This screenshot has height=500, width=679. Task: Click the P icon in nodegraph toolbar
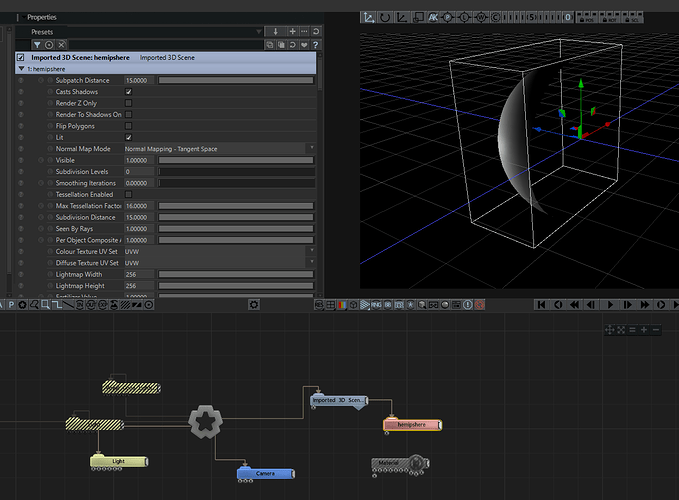pos(11,305)
